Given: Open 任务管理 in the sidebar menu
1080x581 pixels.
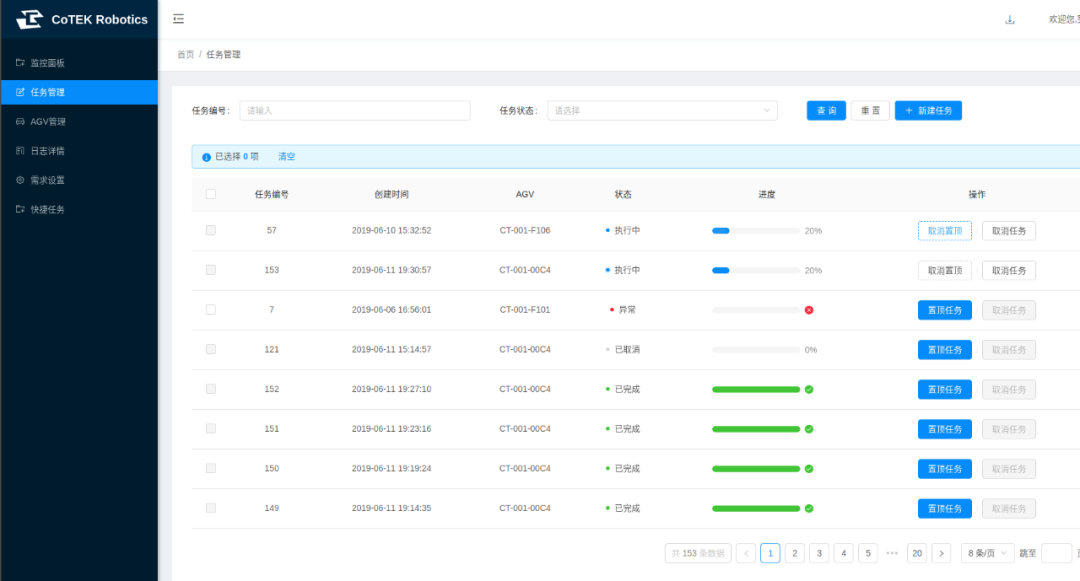Looking at the screenshot, I should 48,92.
